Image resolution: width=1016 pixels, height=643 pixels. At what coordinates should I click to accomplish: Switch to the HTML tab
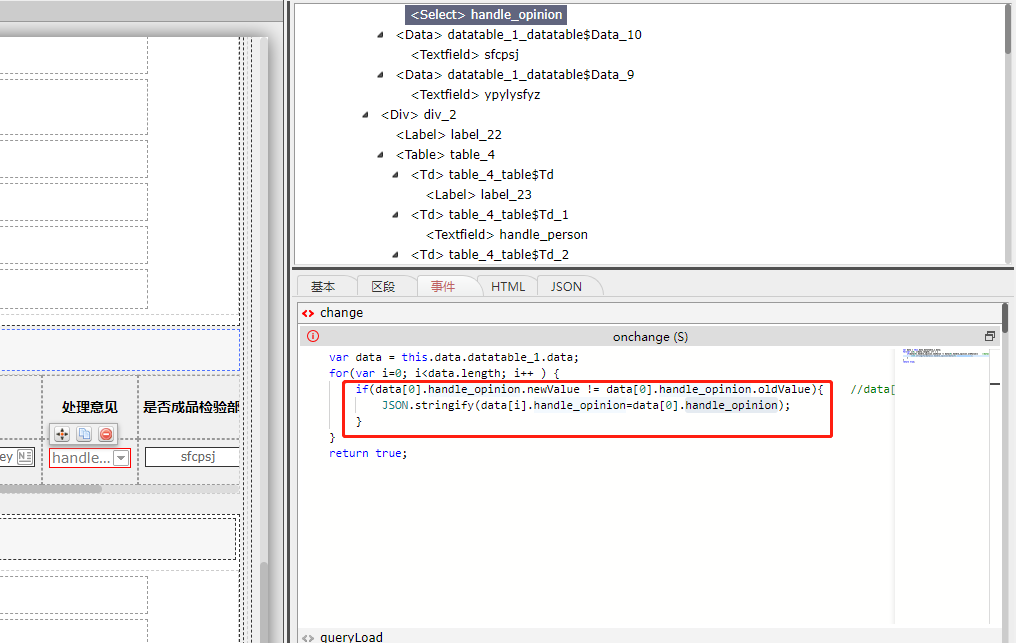point(507,286)
